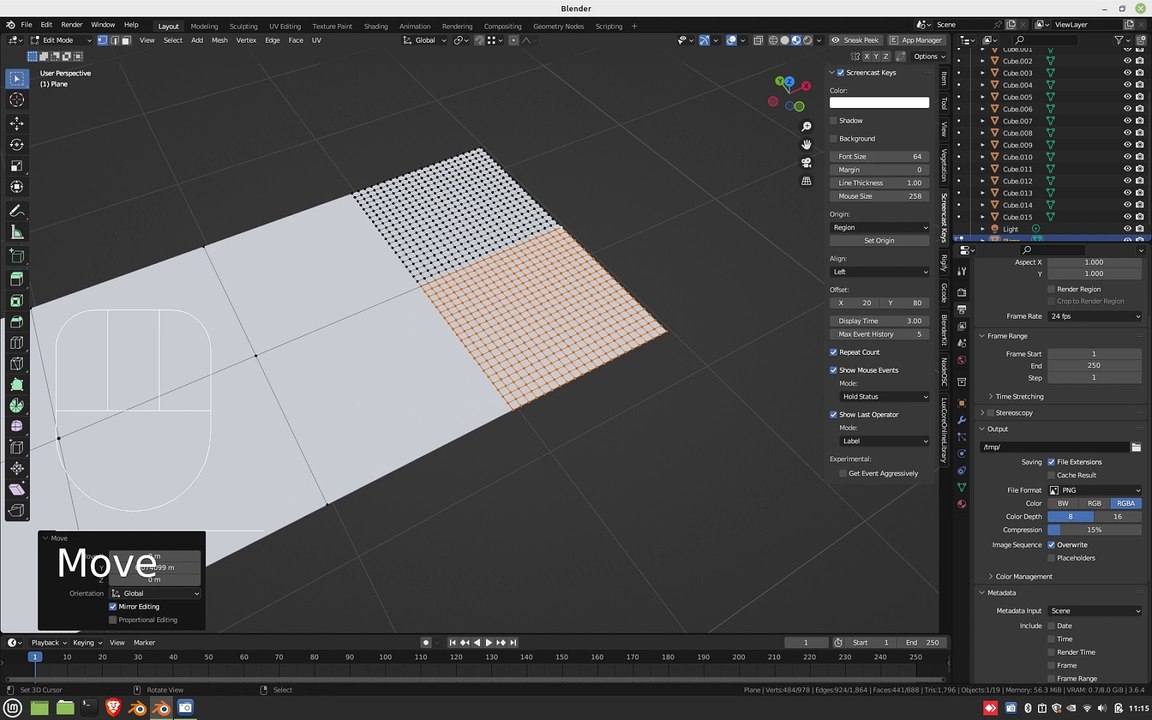This screenshot has width=1152, height=720.
Task: Select the Select Box tool
Action: (17, 78)
